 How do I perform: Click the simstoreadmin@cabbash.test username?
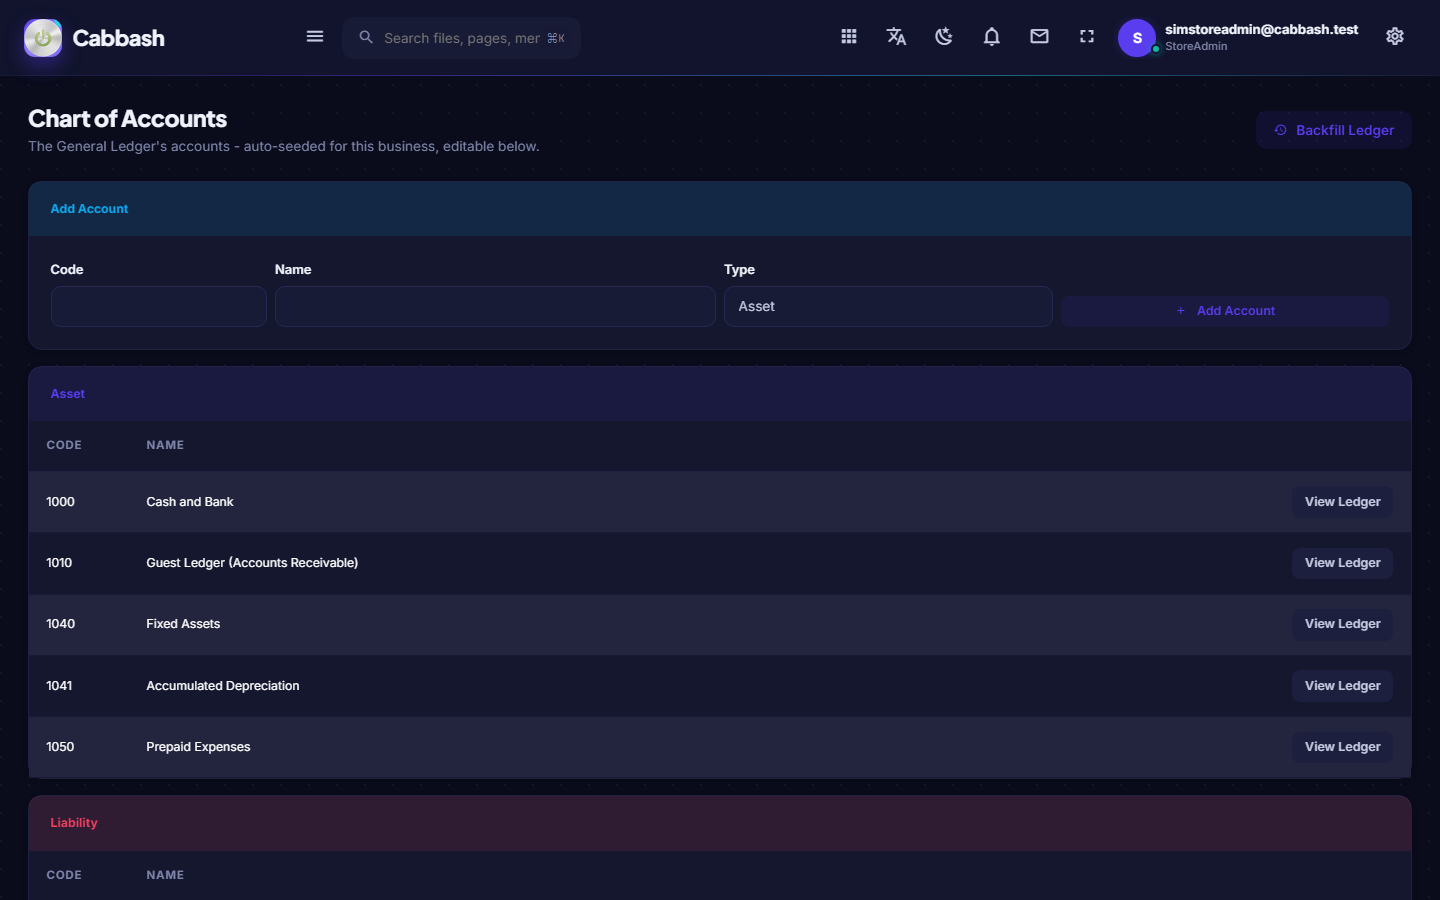coord(1261,30)
